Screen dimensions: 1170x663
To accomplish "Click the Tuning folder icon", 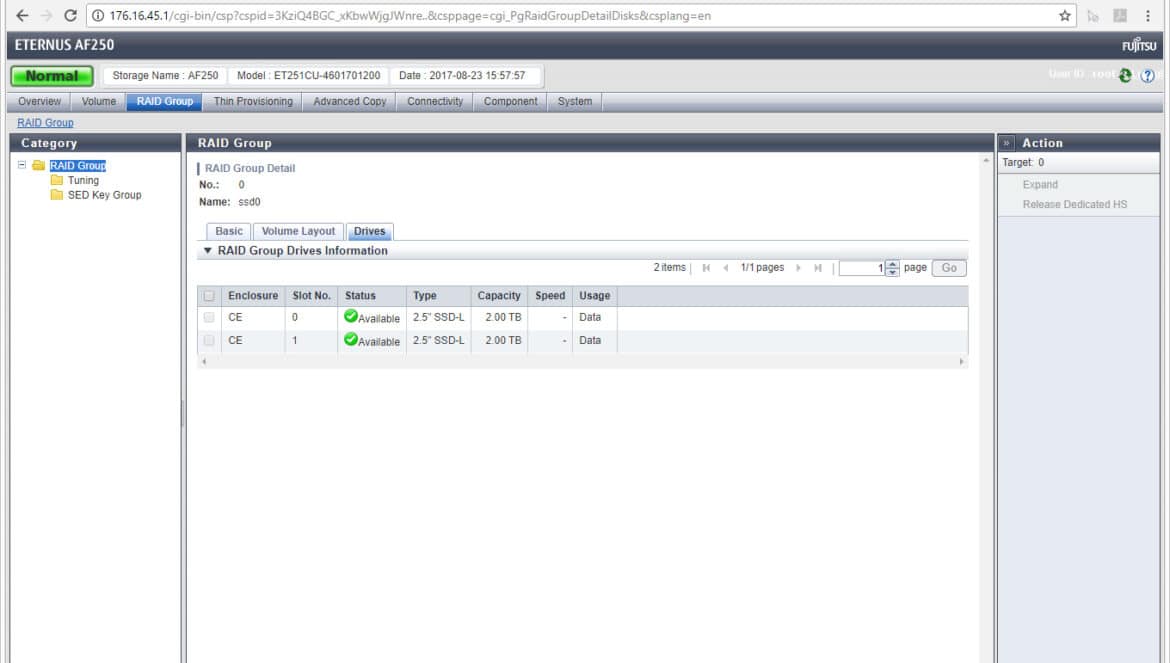I will click(x=57, y=180).
